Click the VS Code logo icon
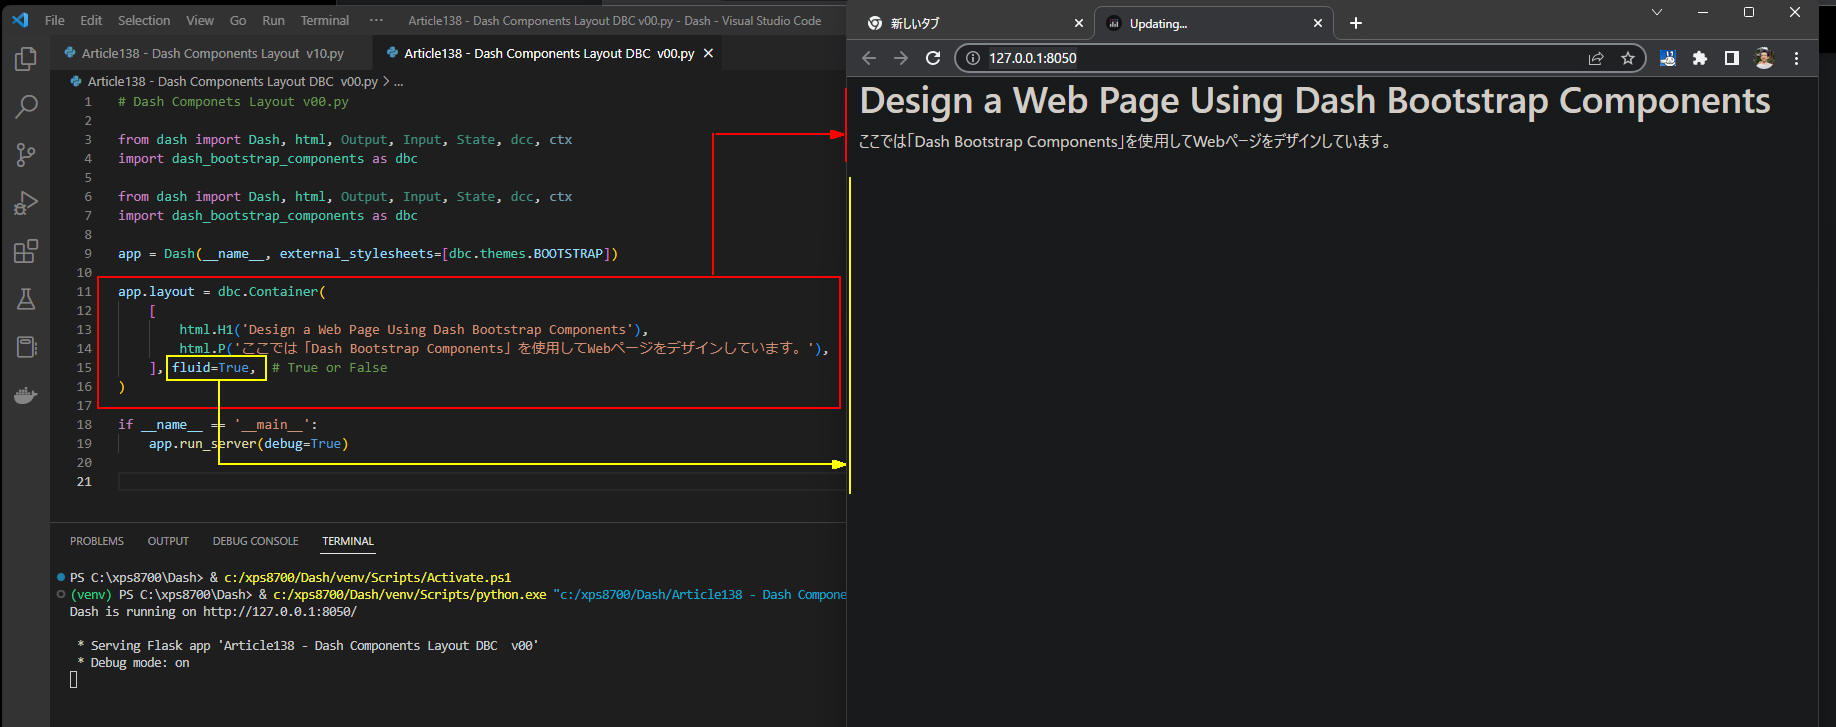 (20, 20)
